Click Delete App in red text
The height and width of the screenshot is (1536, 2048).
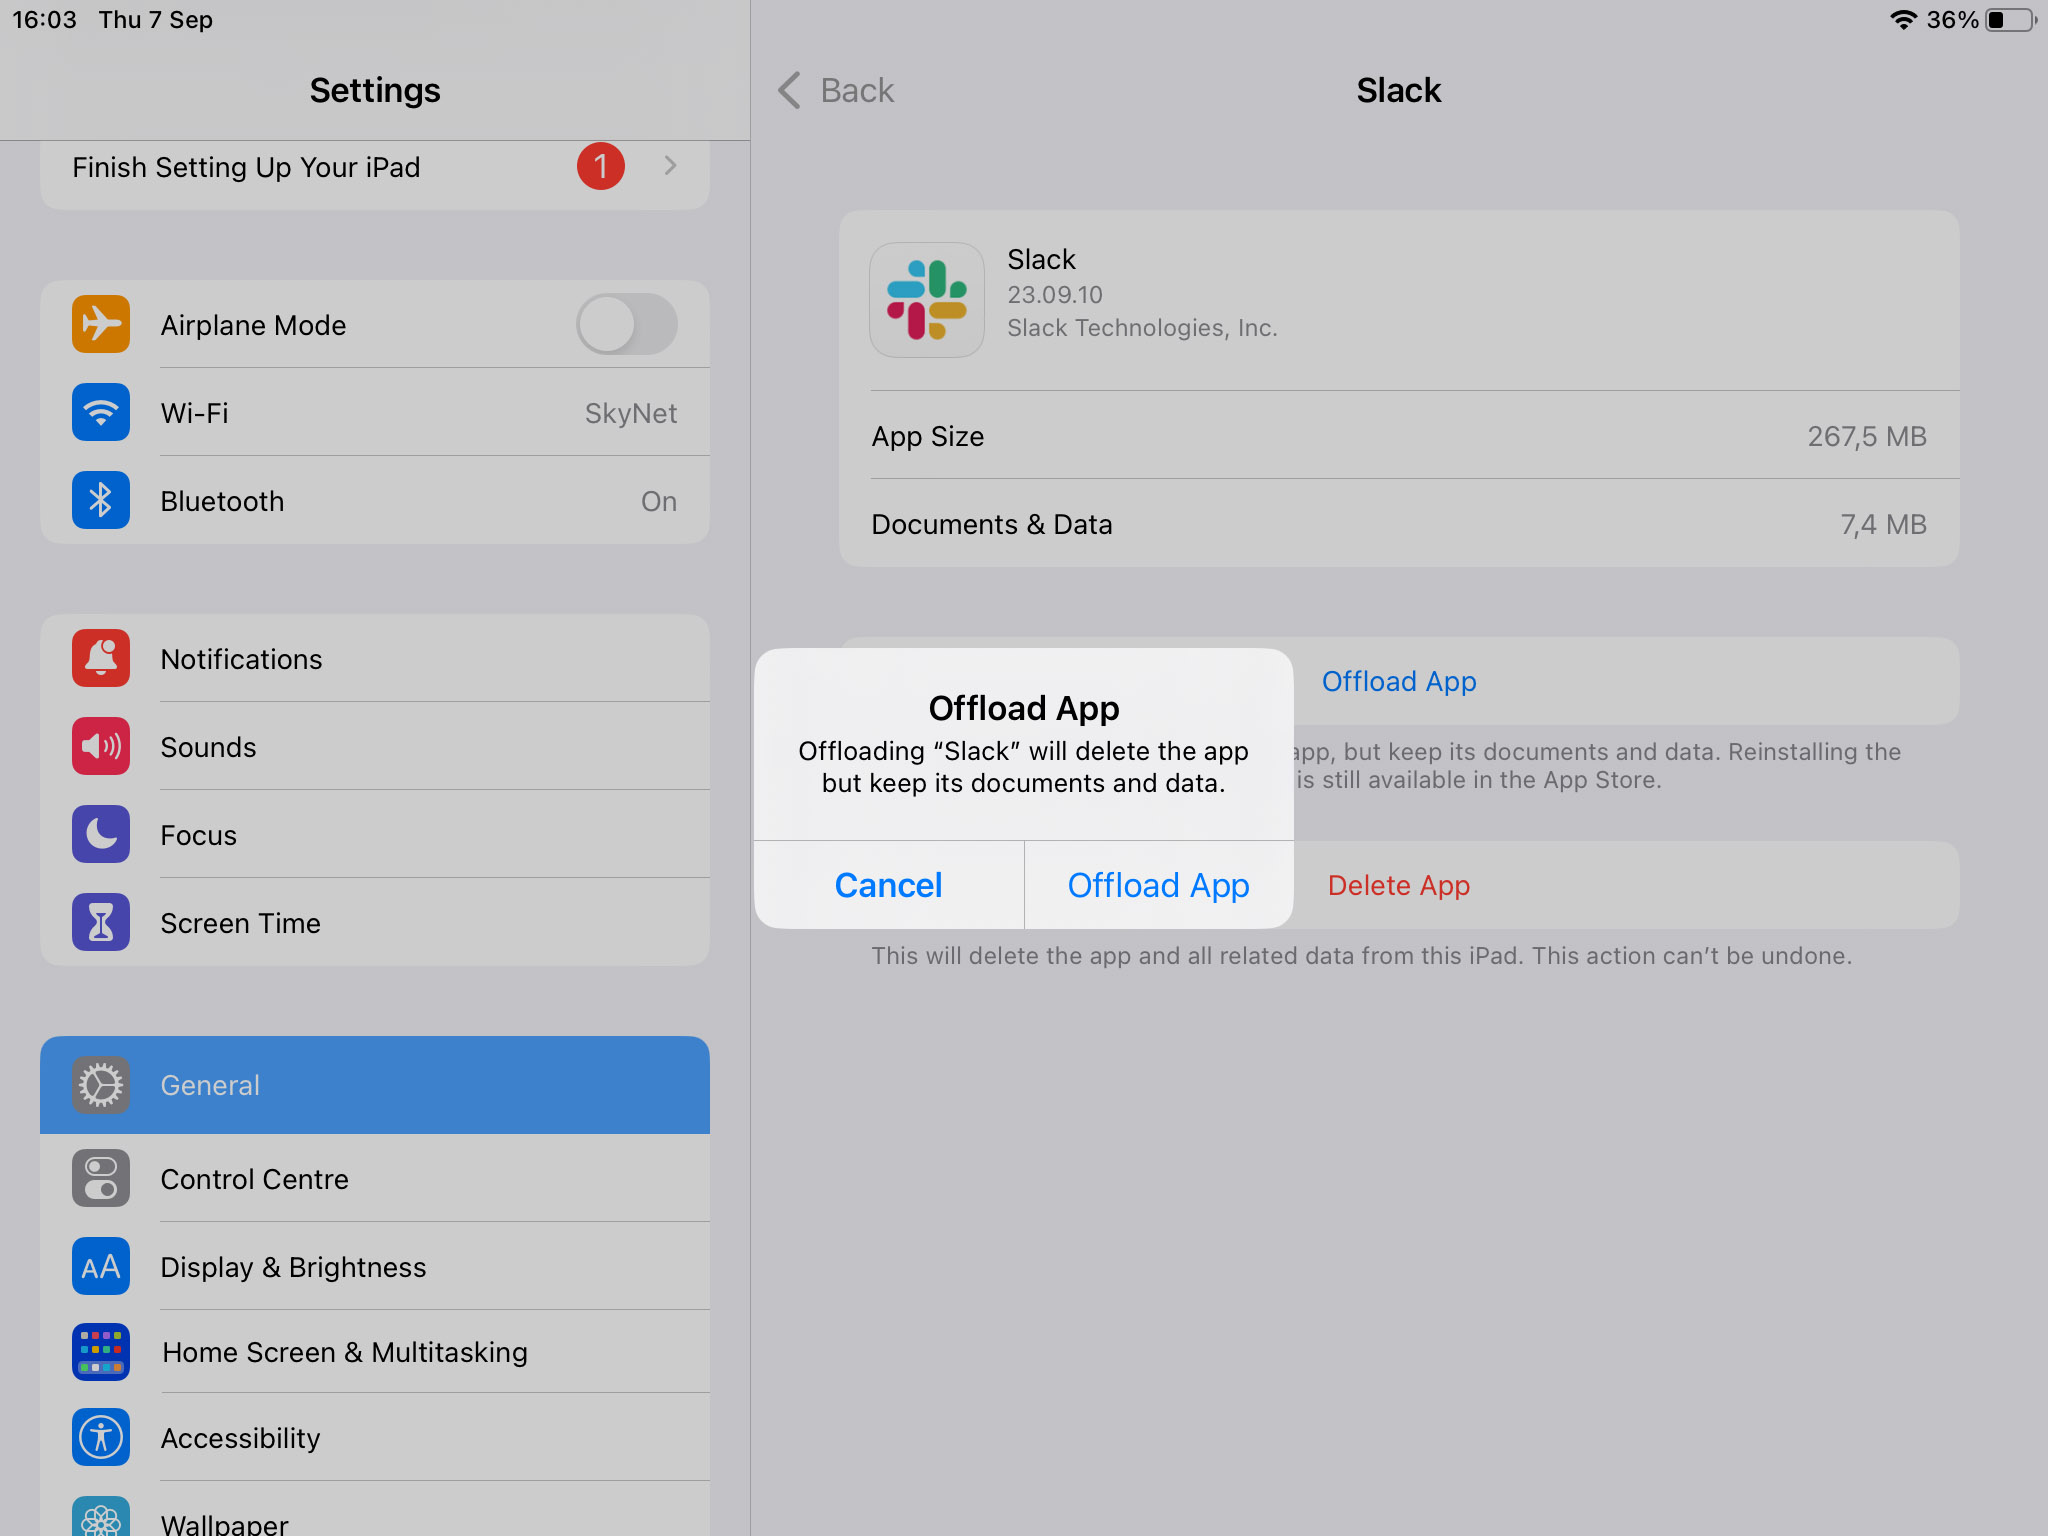[x=1397, y=884]
